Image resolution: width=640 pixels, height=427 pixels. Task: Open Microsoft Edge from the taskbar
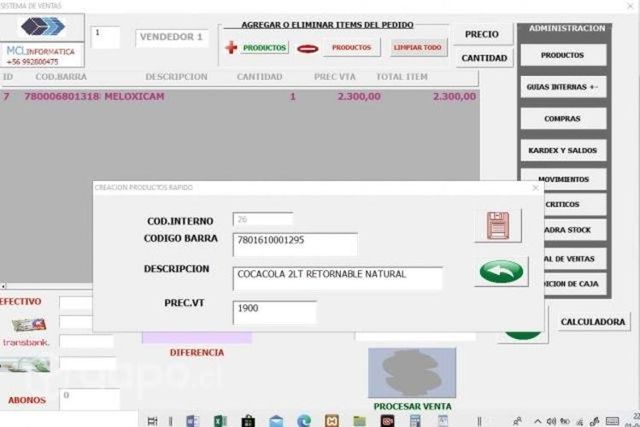pyautogui.click(x=304, y=421)
